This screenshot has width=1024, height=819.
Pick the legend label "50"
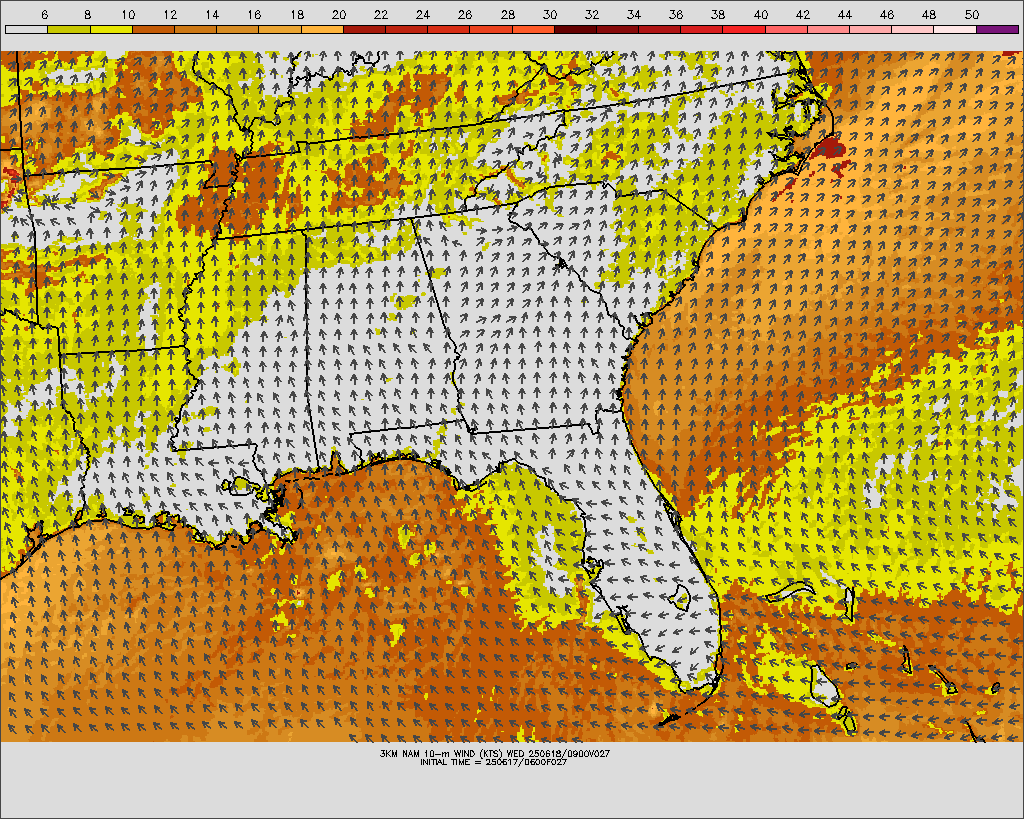click(972, 14)
